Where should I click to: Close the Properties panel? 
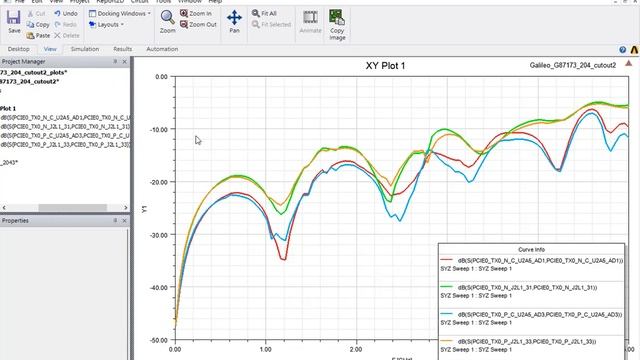point(124,220)
